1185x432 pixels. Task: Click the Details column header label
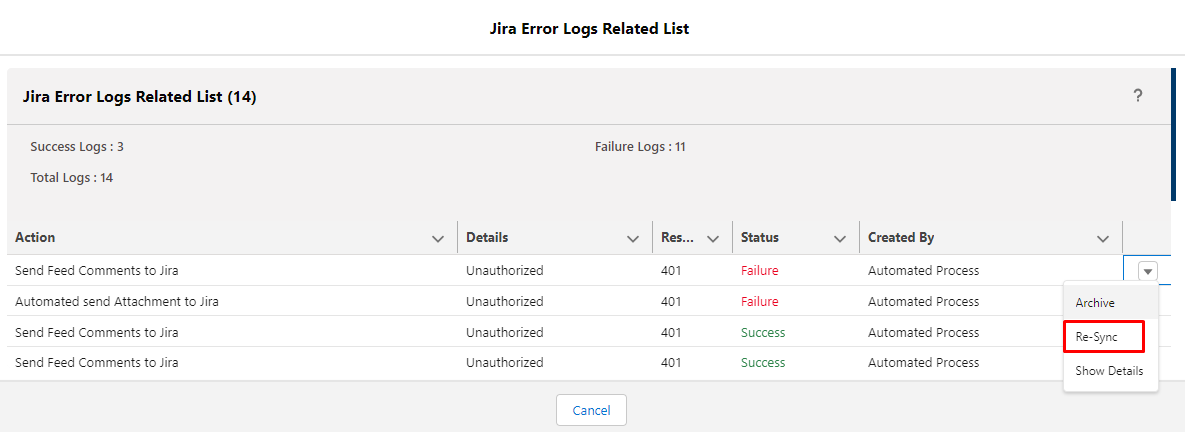coord(487,237)
